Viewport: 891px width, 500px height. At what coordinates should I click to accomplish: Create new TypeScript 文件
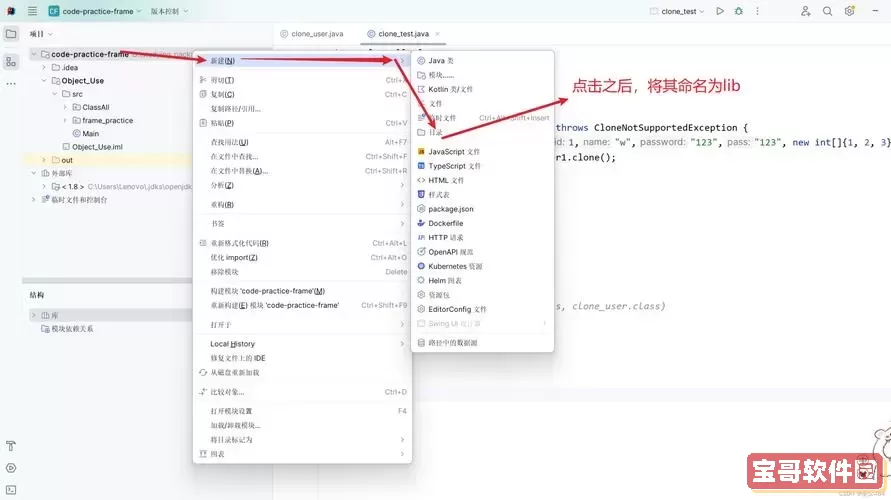[482, 166]
